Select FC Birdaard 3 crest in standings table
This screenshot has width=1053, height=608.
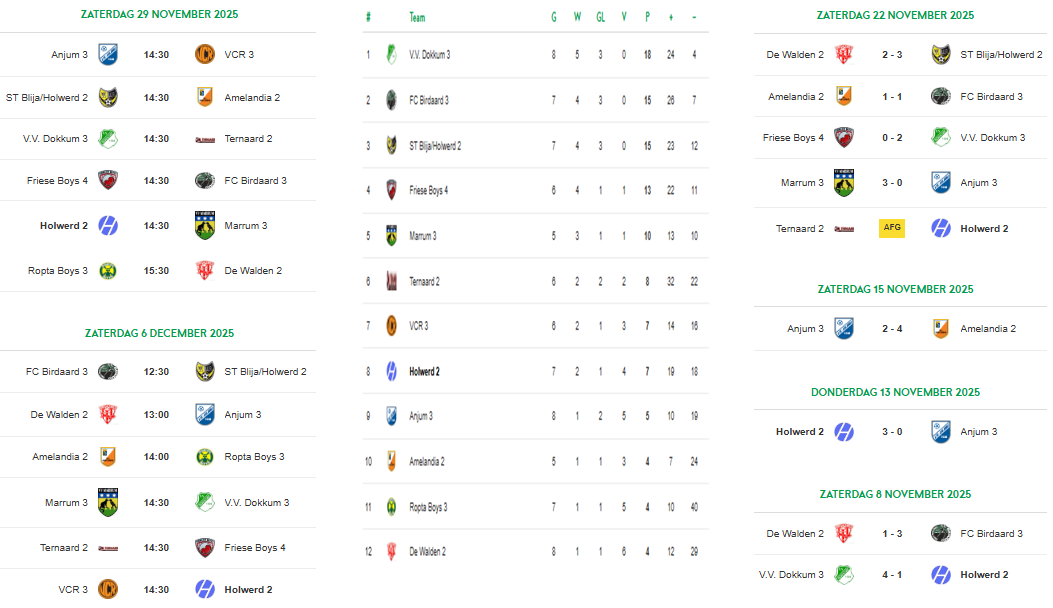[391, 100]
